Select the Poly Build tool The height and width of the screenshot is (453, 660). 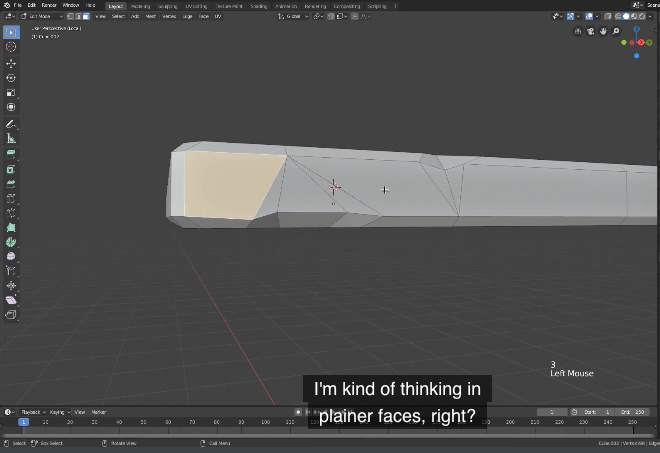pos(11,227)
